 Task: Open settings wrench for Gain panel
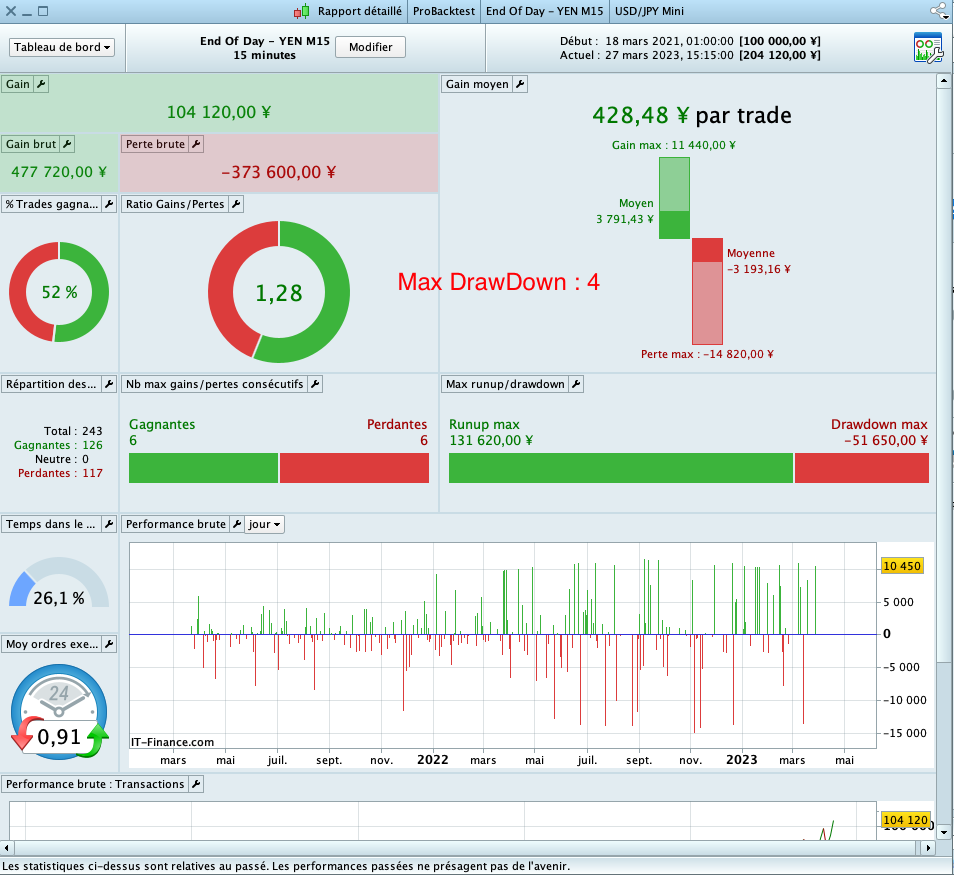pyautogui.click(x=41, y=85)
